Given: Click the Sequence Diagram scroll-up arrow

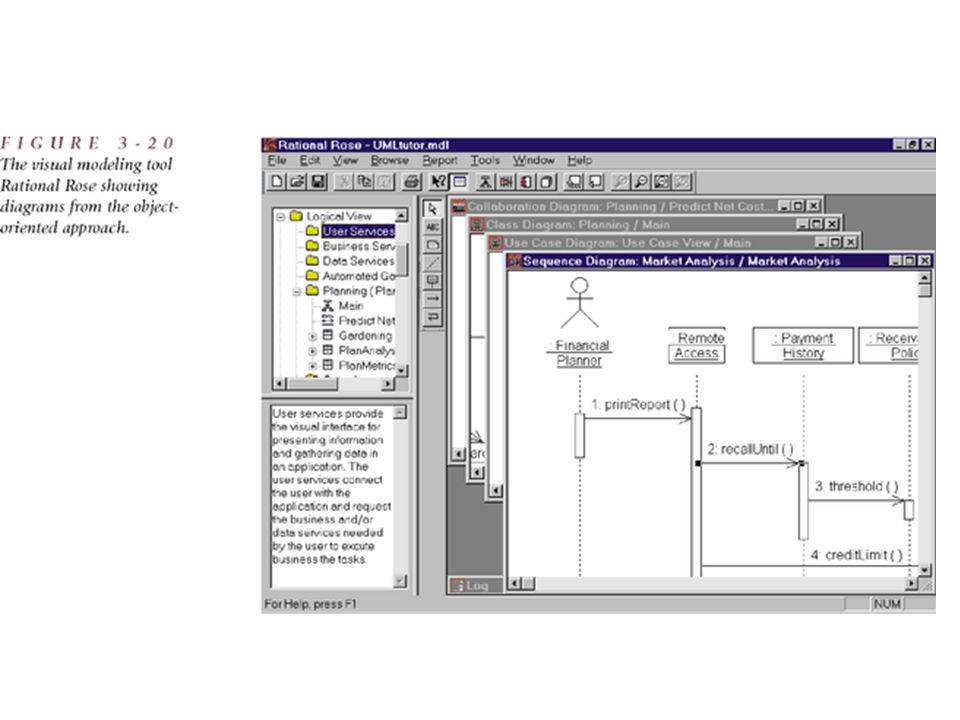Looking at the screenshot, I should [924, 277].
